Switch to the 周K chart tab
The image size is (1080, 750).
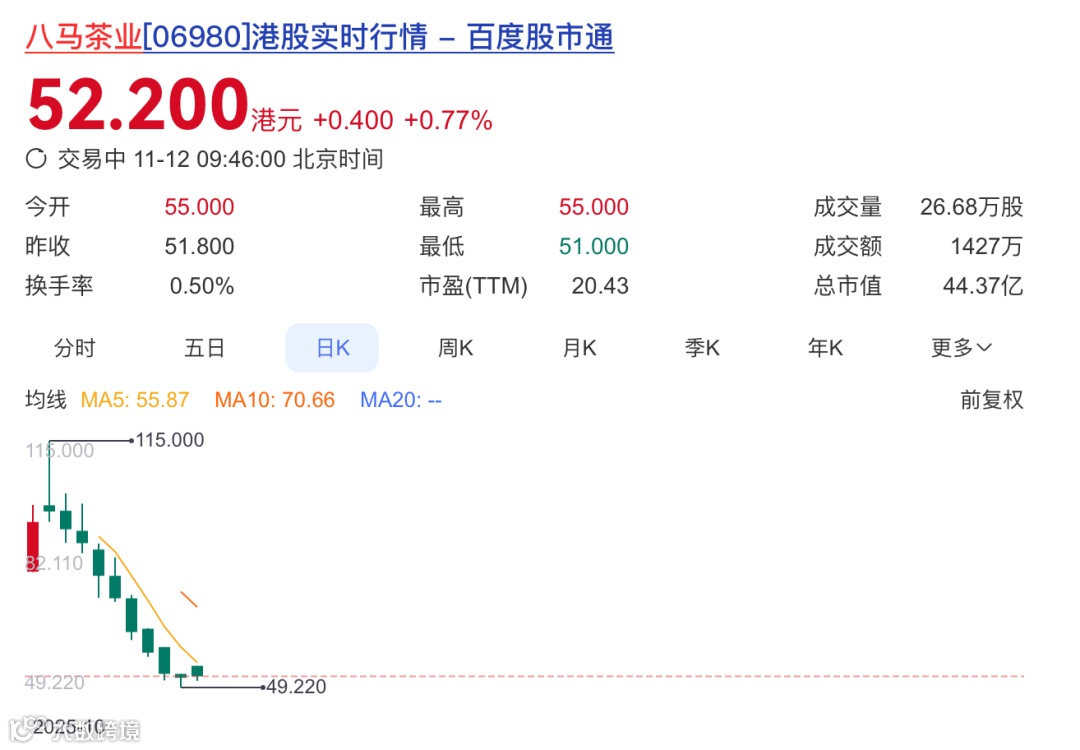(x=455, y=348)
